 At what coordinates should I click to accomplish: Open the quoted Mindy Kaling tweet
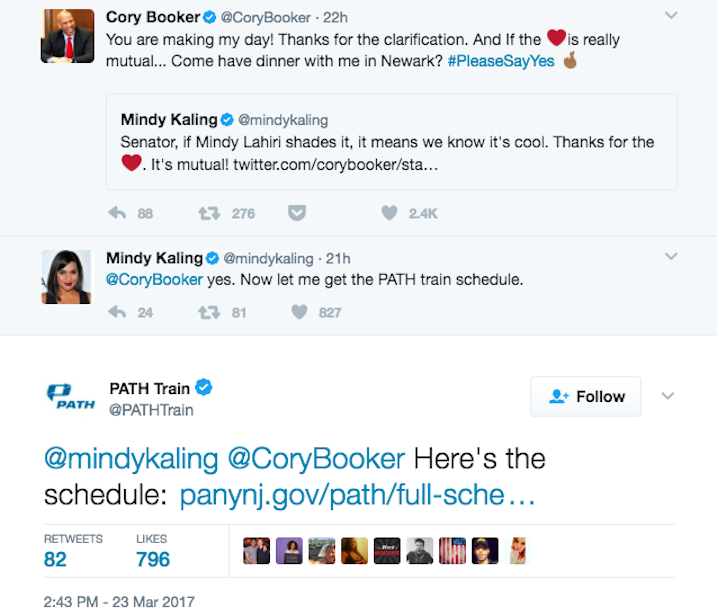391,142
